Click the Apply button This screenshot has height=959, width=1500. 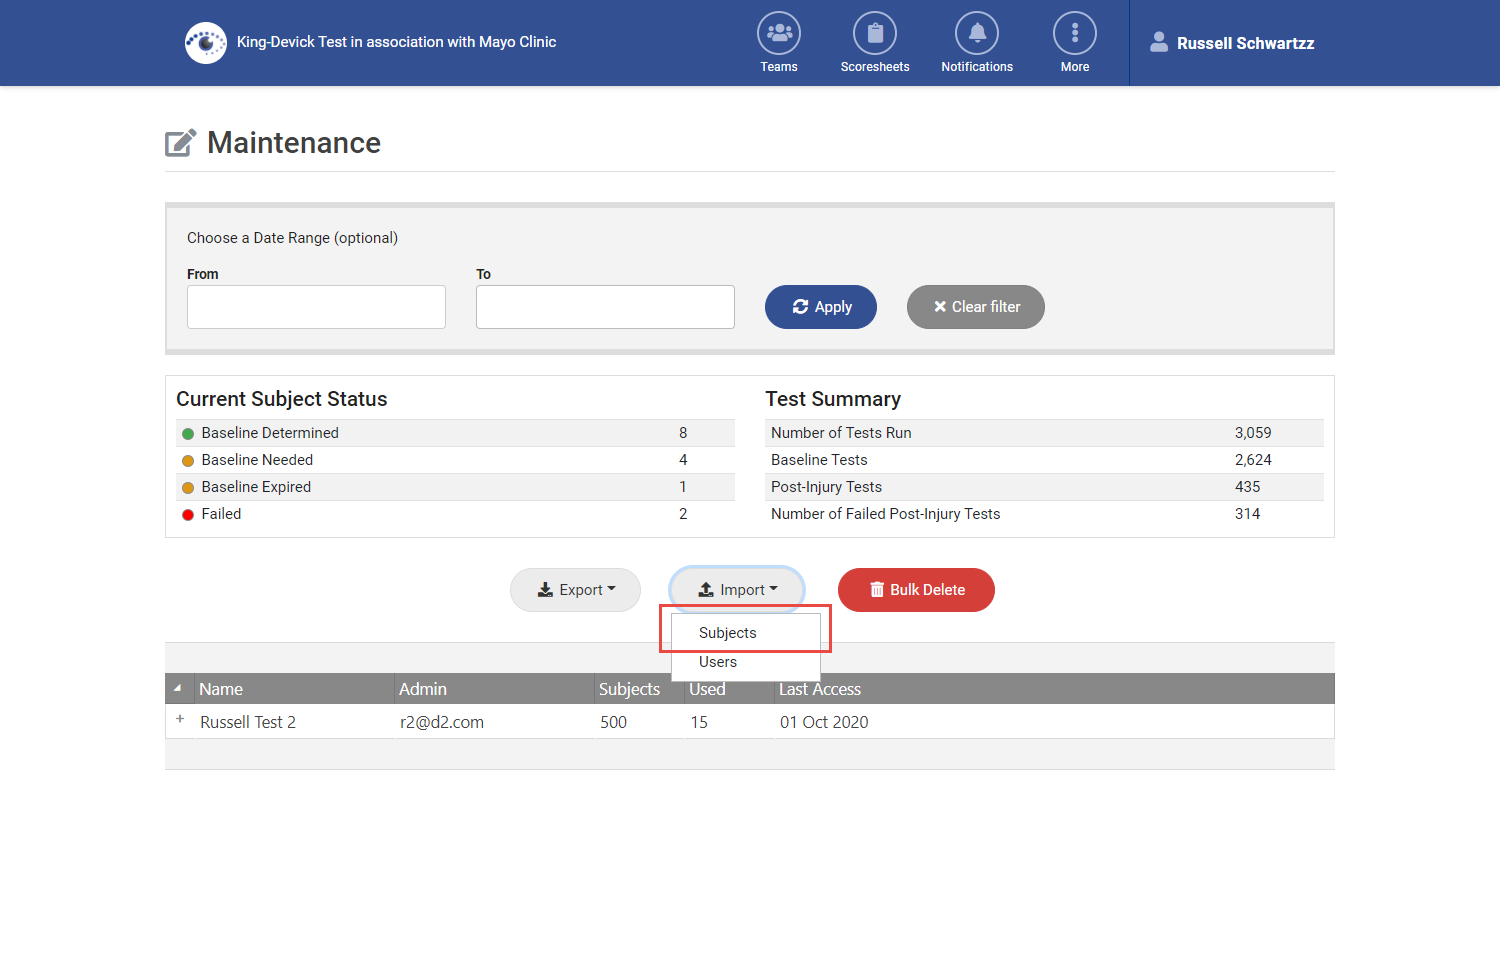[x=820, y=307]
